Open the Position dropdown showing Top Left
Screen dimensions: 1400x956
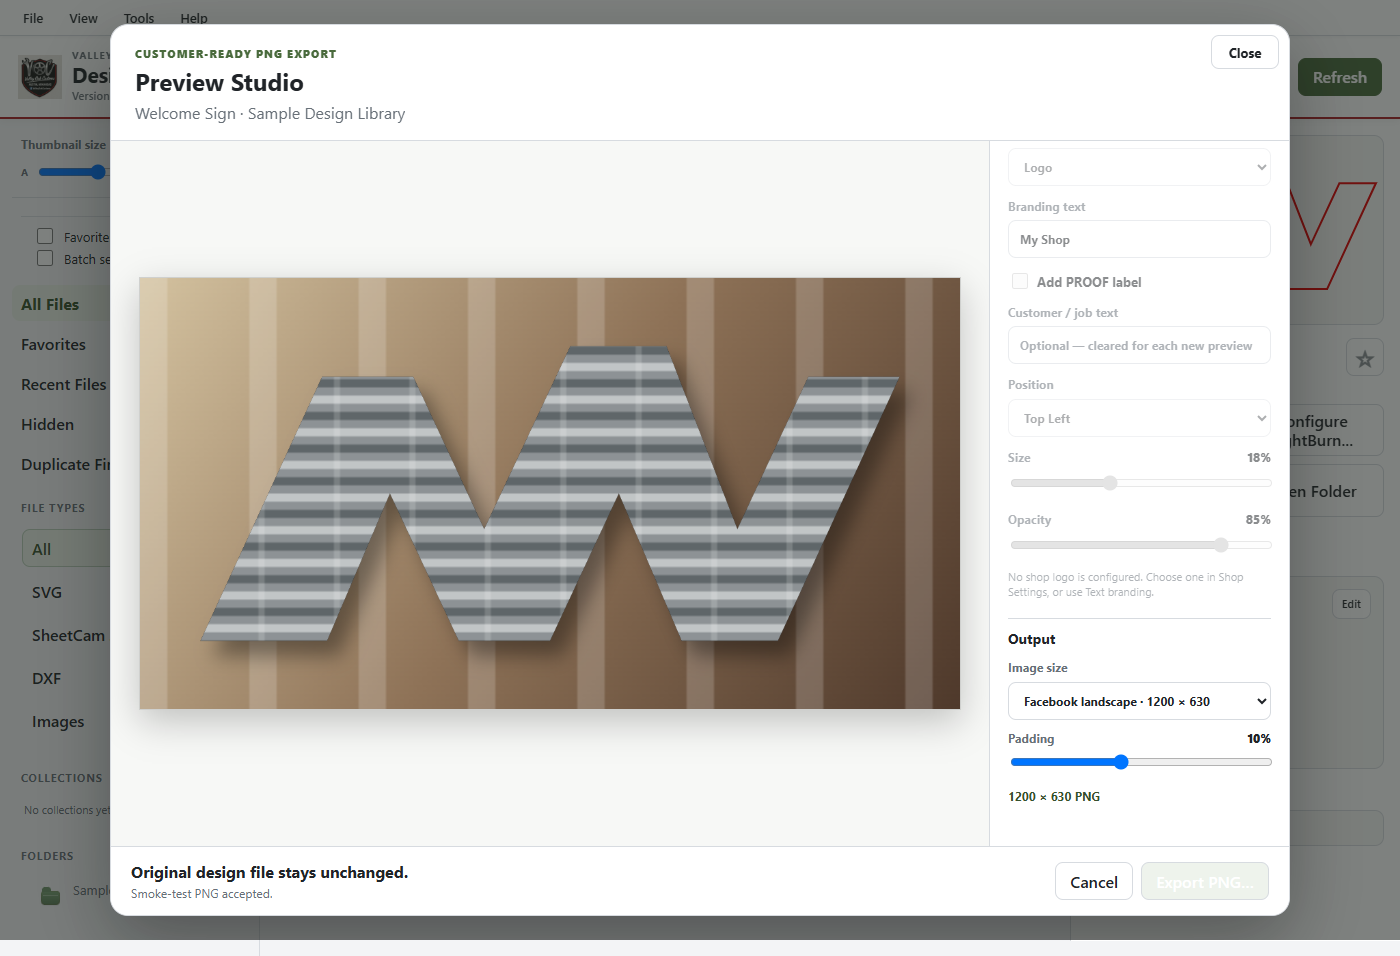(x=1139, y=418)
